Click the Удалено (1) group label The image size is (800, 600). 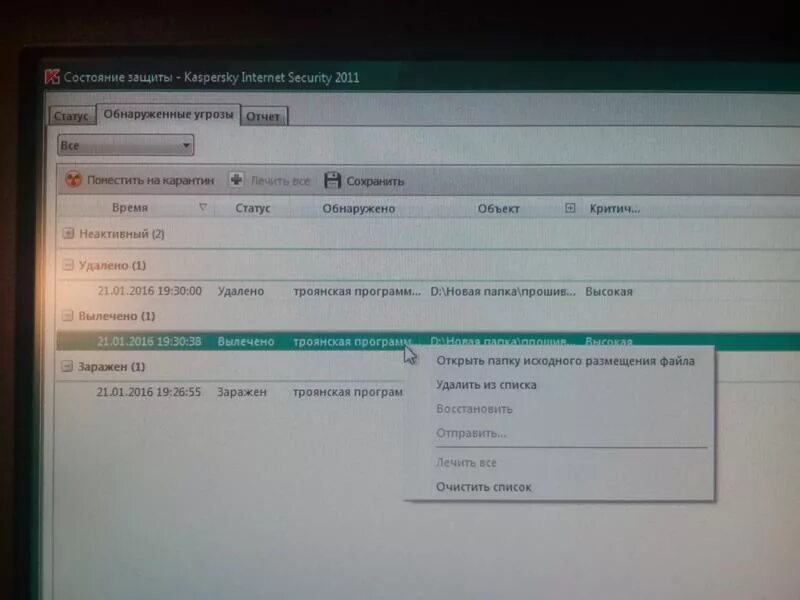112,265
